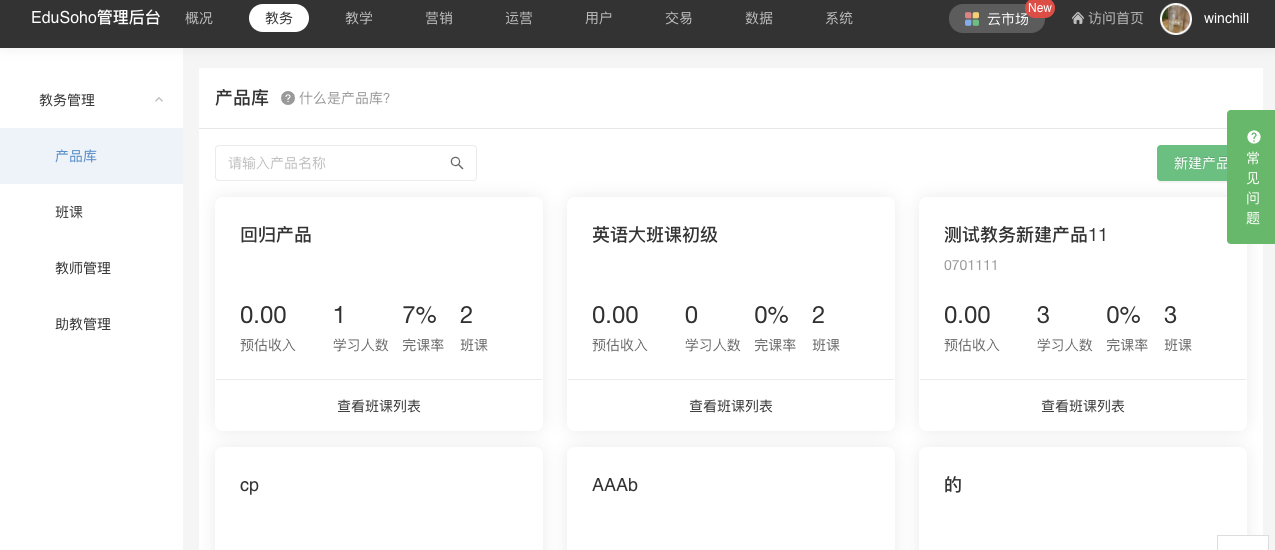Viewport: 1275px width, 550px height.
Task: Open the 营销 navigation tab
Action: click(x=439, y=18)
